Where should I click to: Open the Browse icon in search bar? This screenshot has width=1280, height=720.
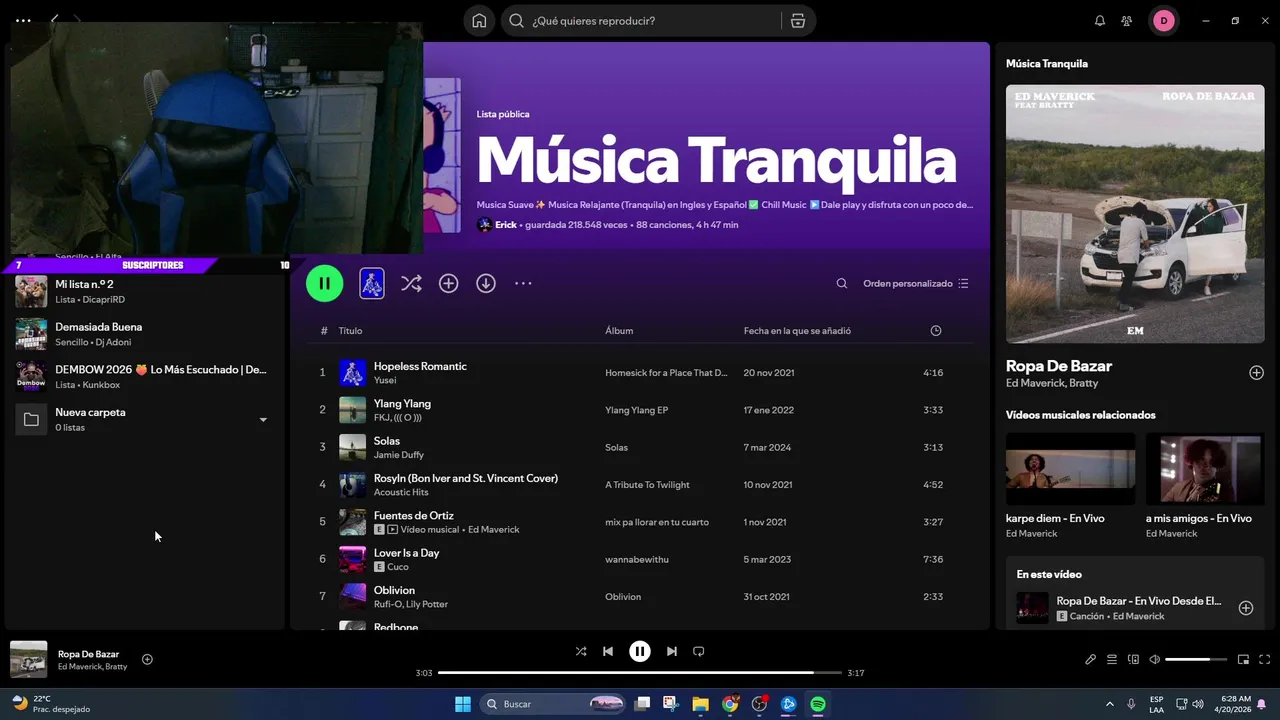(x=797, y=21)
